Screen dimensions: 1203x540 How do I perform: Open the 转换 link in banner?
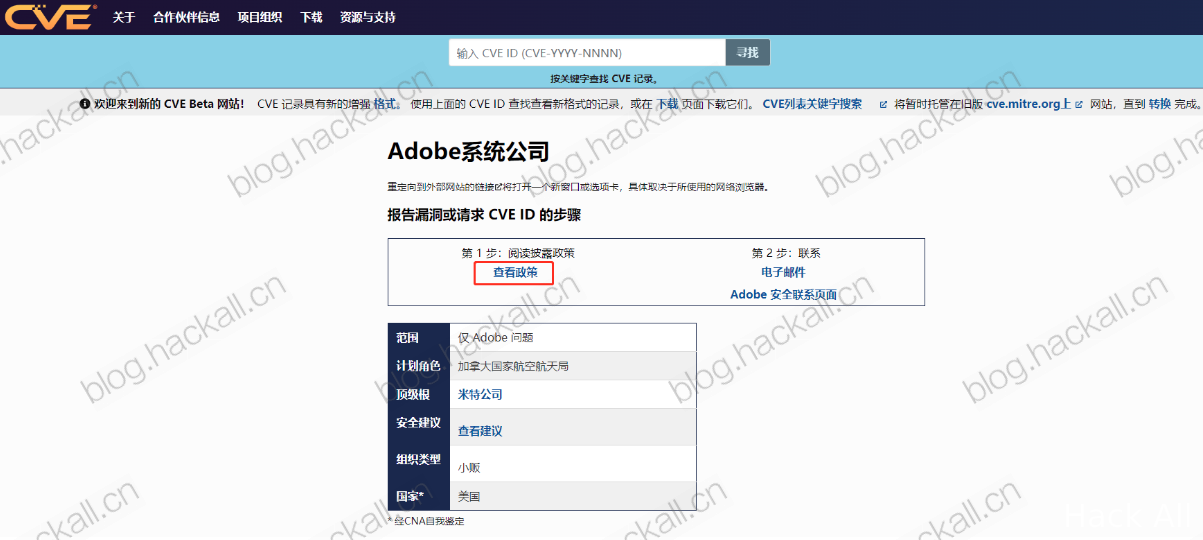tap(1159, 104)
